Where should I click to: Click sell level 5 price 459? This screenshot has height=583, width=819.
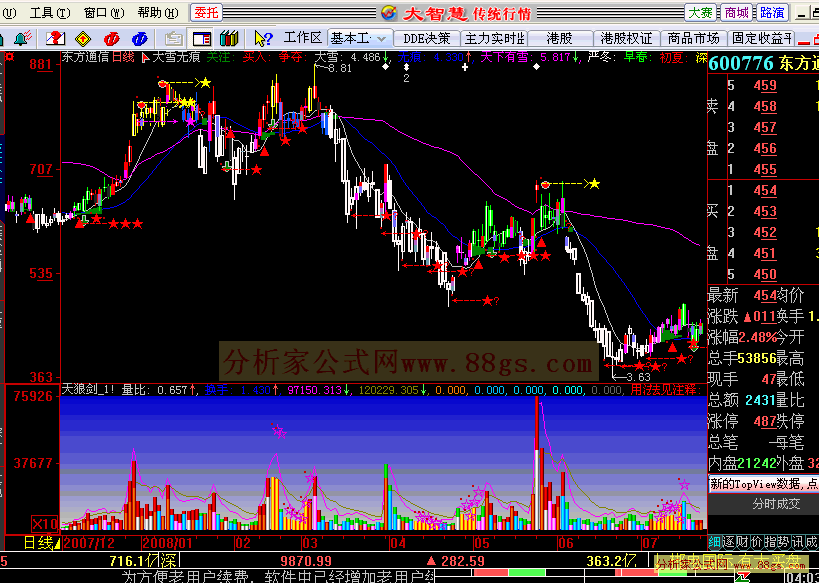(765, 85)
